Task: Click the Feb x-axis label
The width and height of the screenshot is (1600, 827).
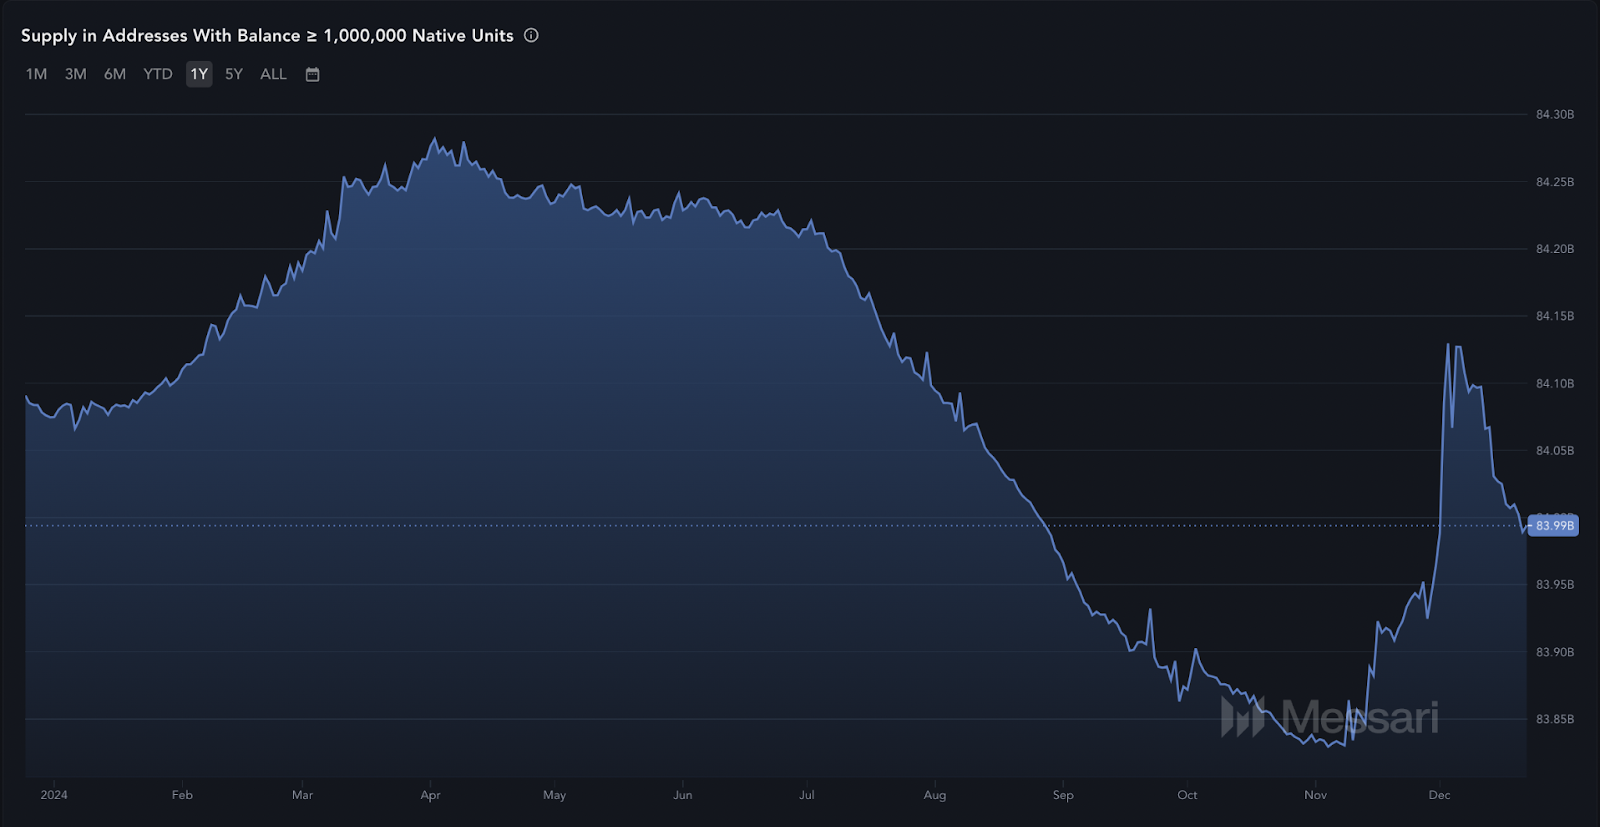Action: click(182, 795)
